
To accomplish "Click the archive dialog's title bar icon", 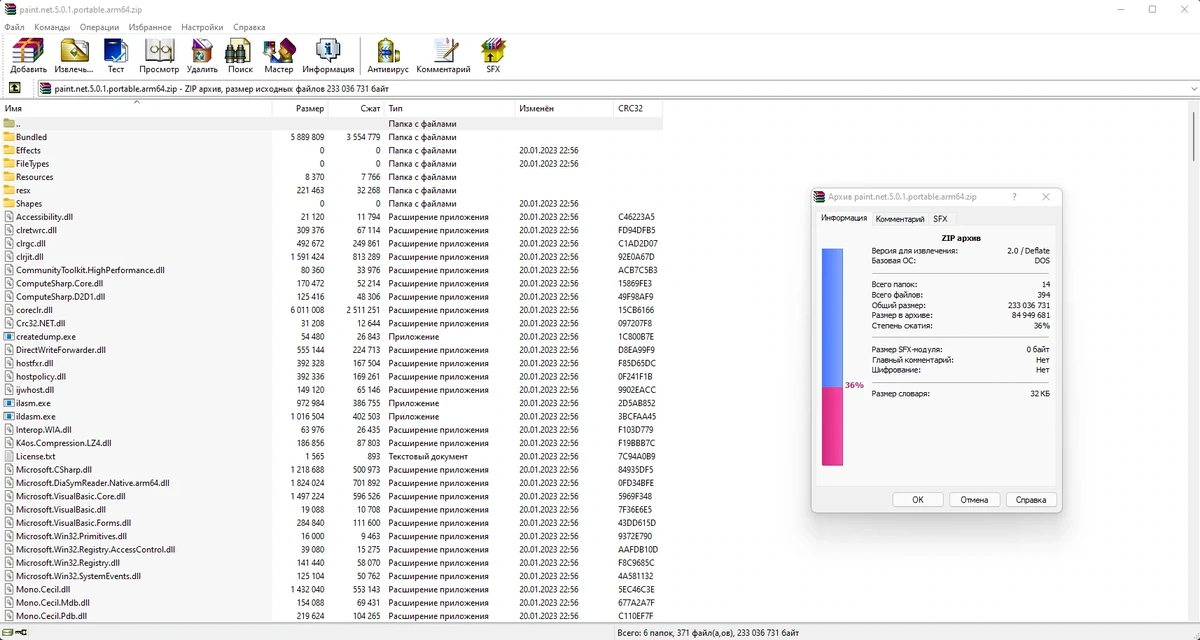I will (x=819, y=197).
